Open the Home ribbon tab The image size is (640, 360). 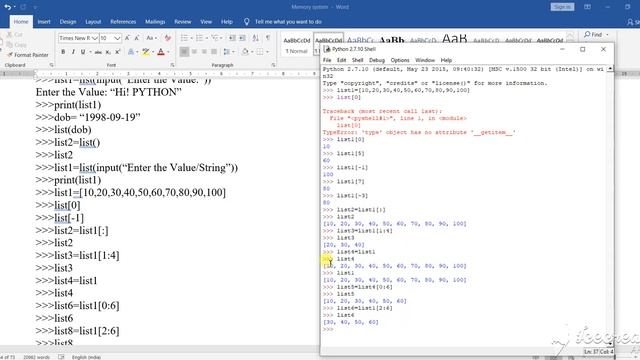point(21,22)
